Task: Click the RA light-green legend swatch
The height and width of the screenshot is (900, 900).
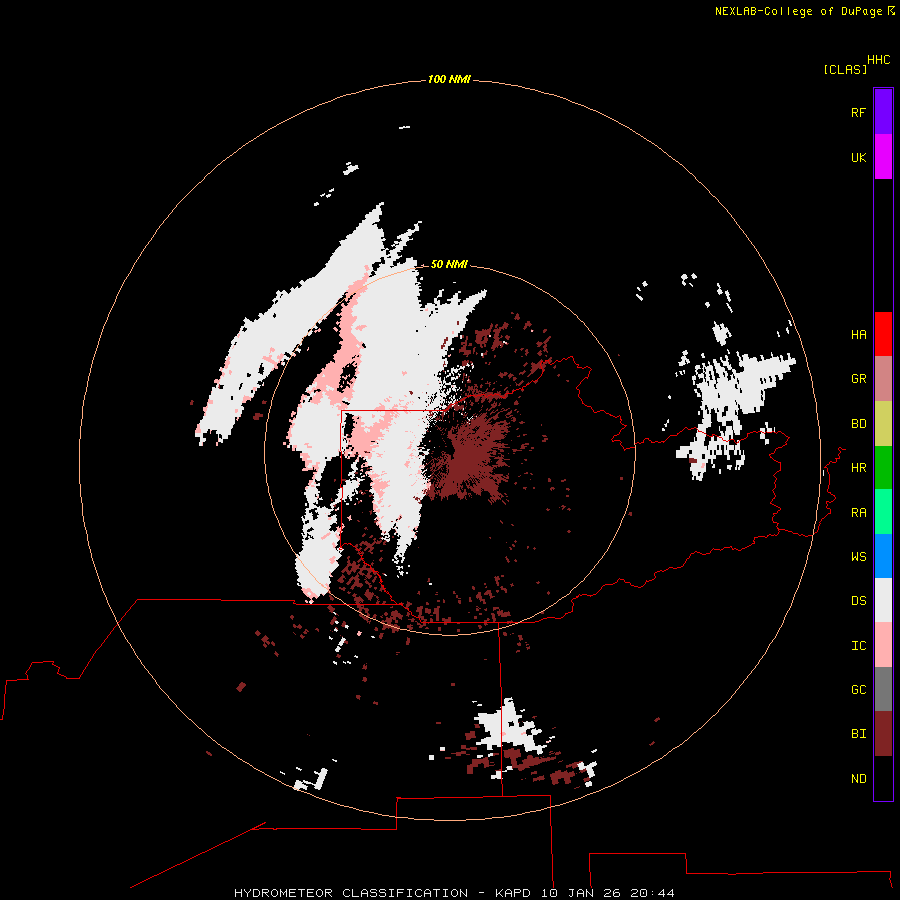Action: point(883,512)
